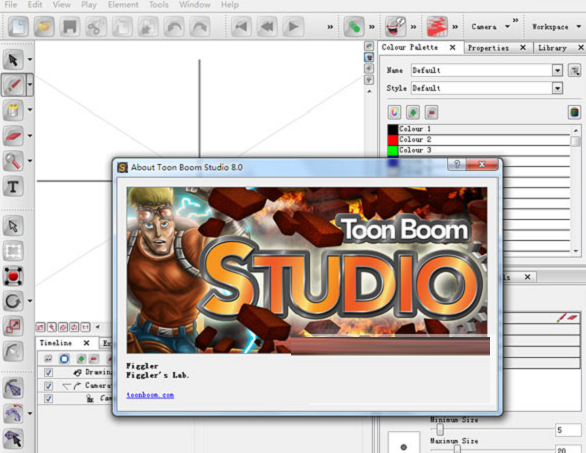This screenshot has height=453, width=586.
Task: Open the toonboom.com link in the About dialog
Action: pos(150,395)
